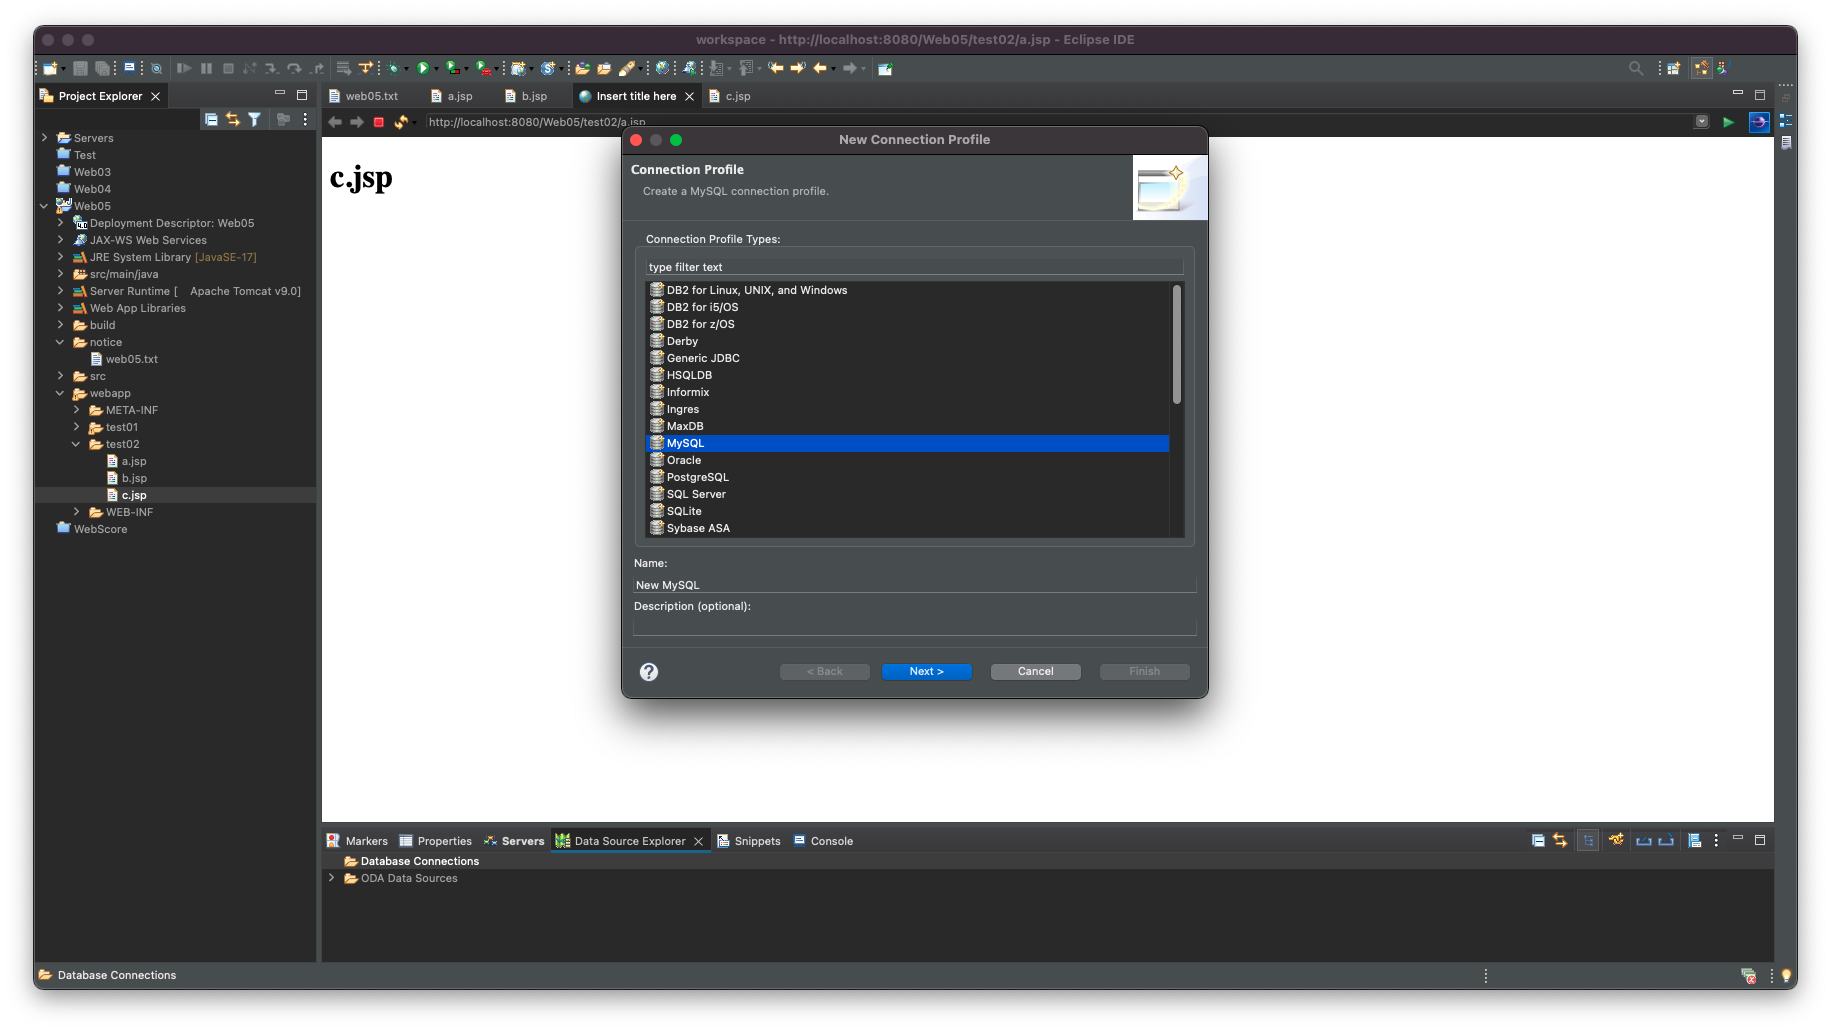
Task: Click the Name field with New MySQL
Action: click(914, 585)
